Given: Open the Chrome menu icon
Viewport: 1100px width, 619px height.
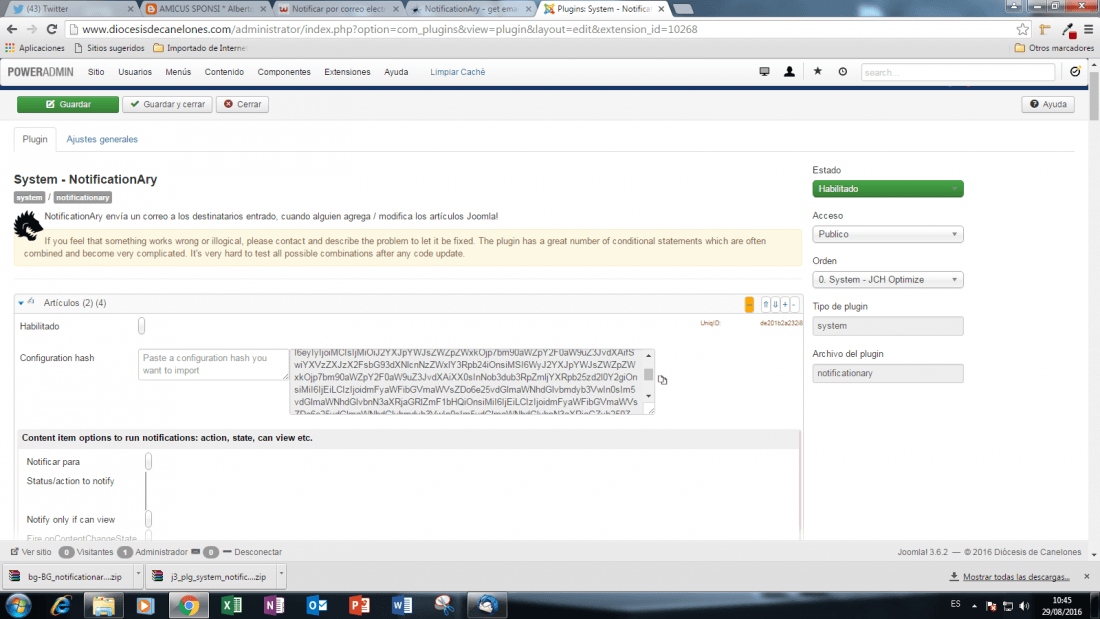Looking at the screenshot, I should click(x=1089, y=29).
